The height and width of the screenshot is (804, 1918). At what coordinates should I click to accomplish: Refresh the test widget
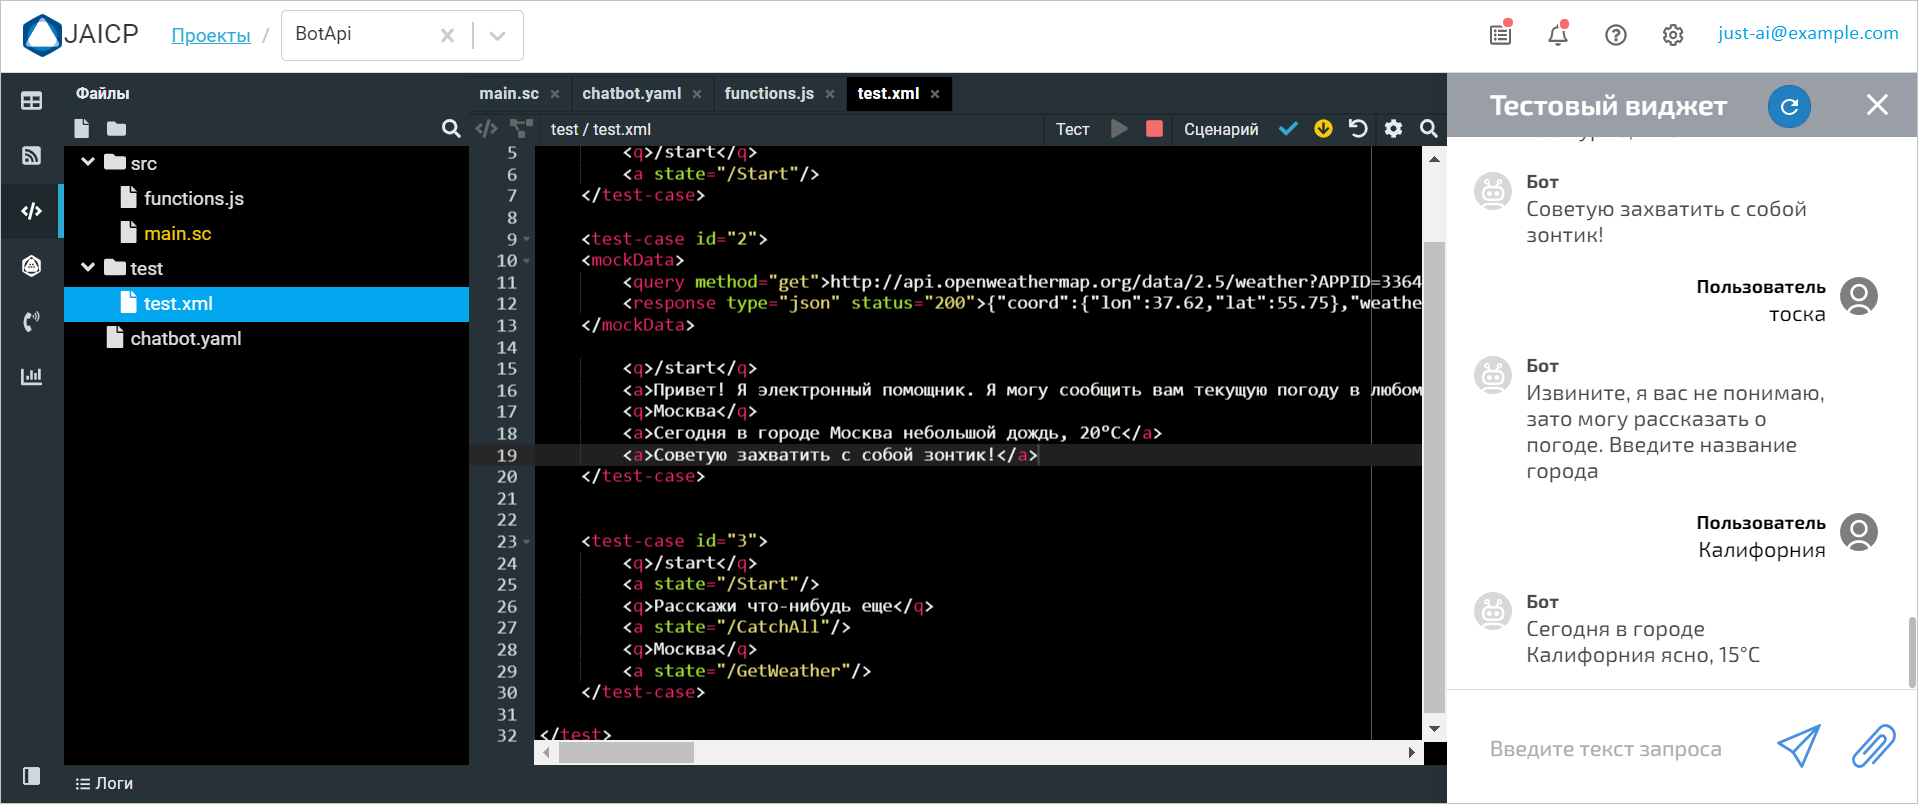(x=1789, y=106)
